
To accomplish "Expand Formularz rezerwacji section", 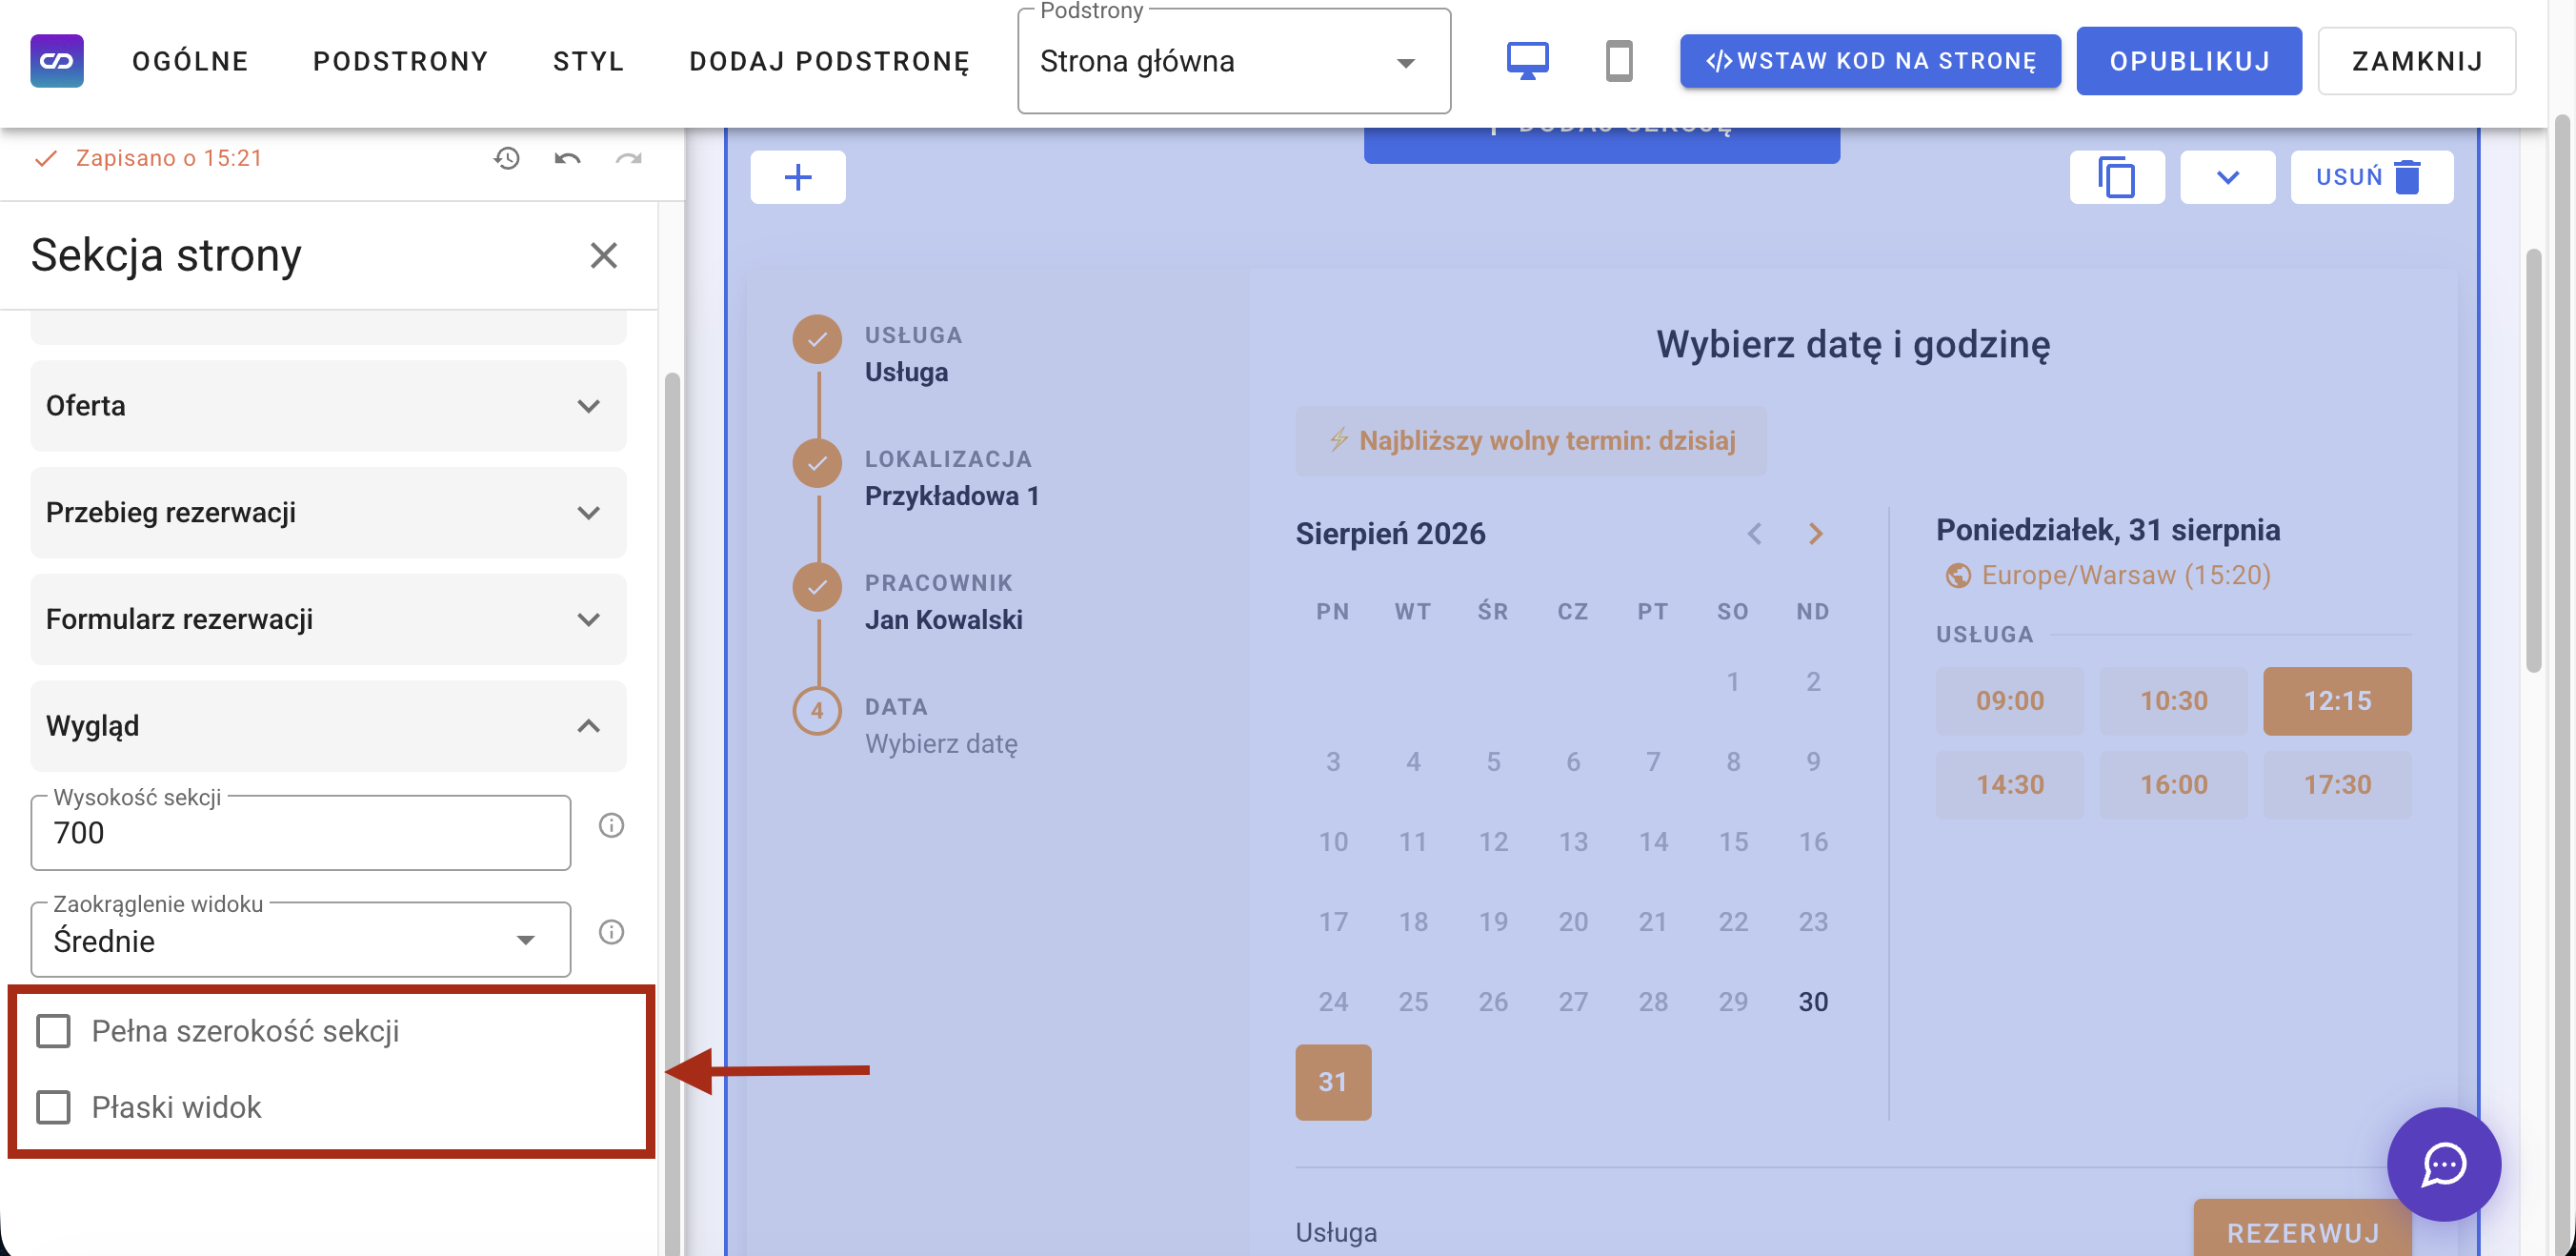I will (x=328, y=620).
